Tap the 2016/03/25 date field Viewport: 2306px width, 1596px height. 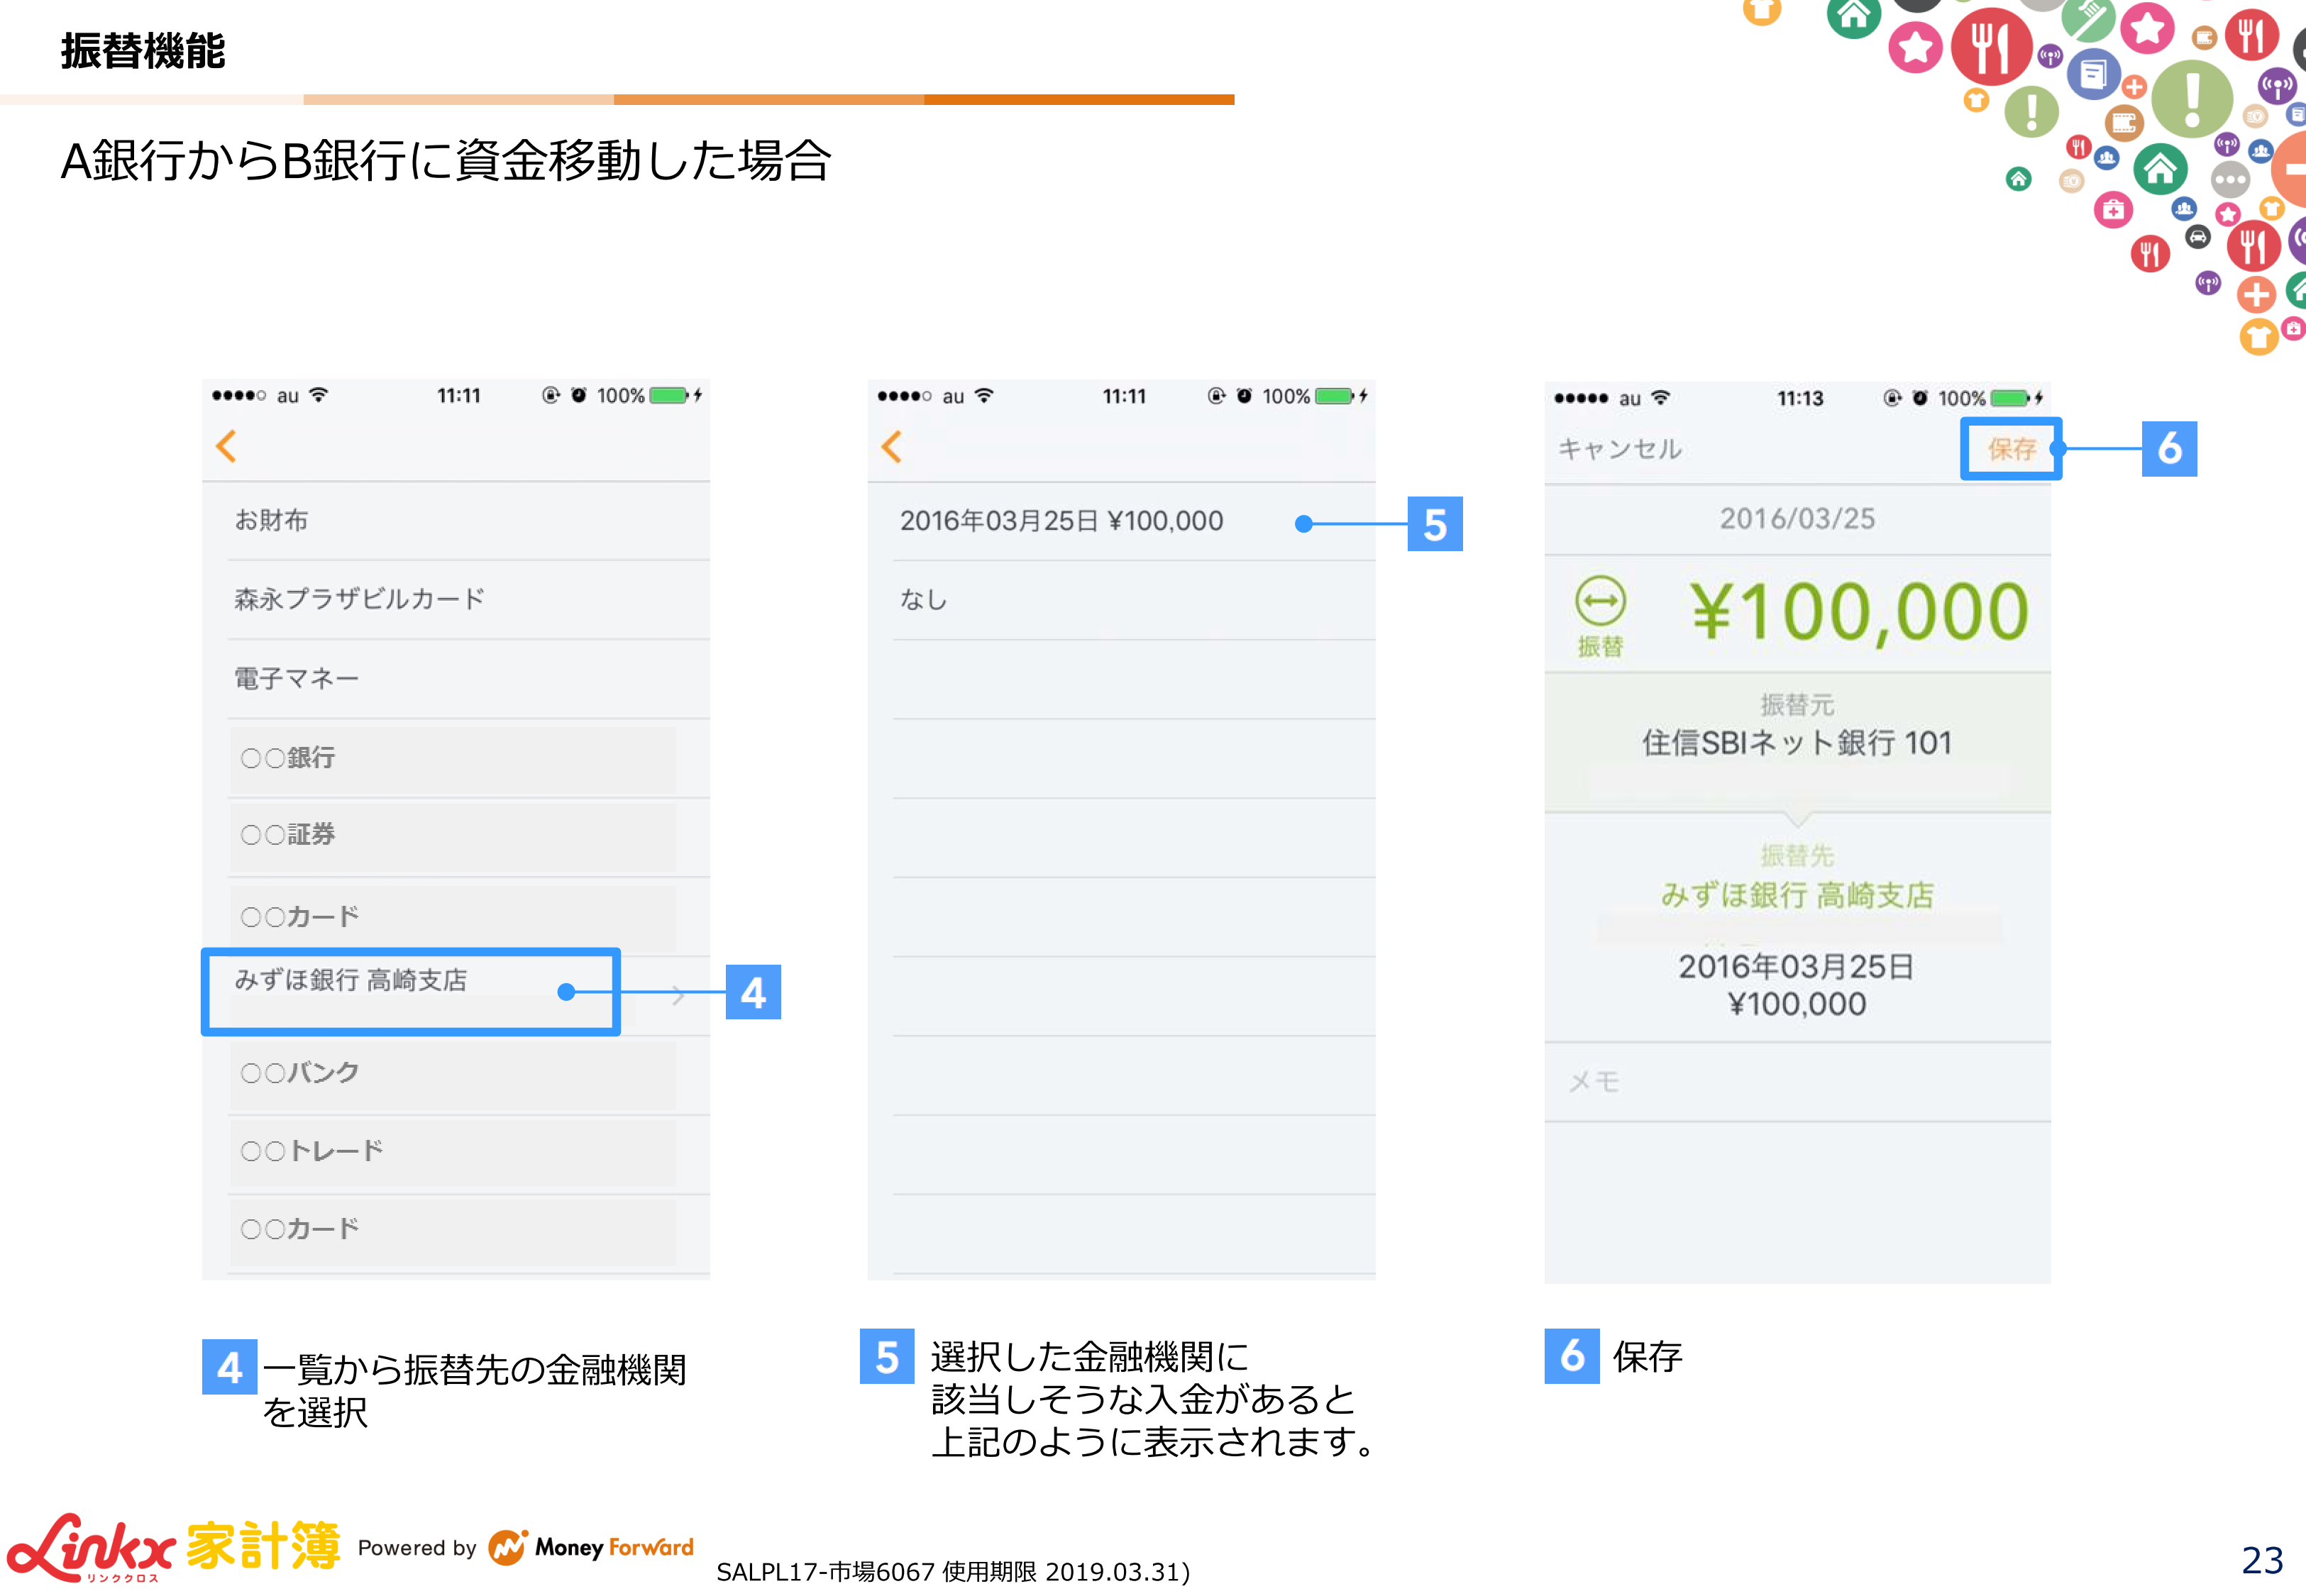1796,519
